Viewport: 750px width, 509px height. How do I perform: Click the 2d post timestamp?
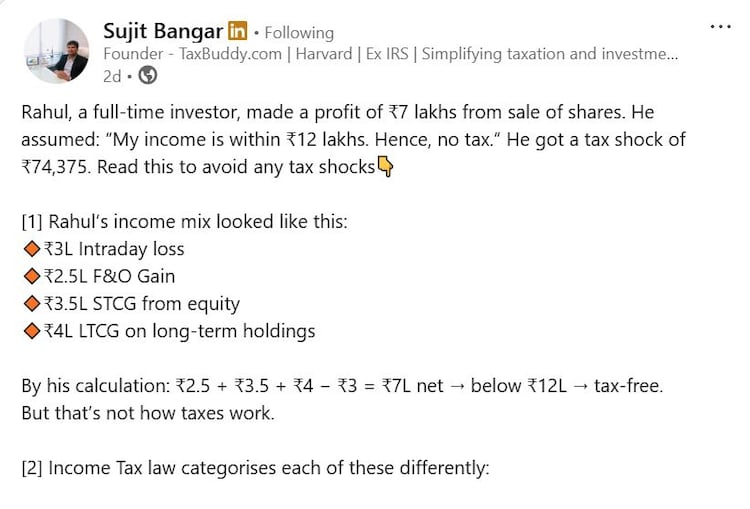coord(113,75)
